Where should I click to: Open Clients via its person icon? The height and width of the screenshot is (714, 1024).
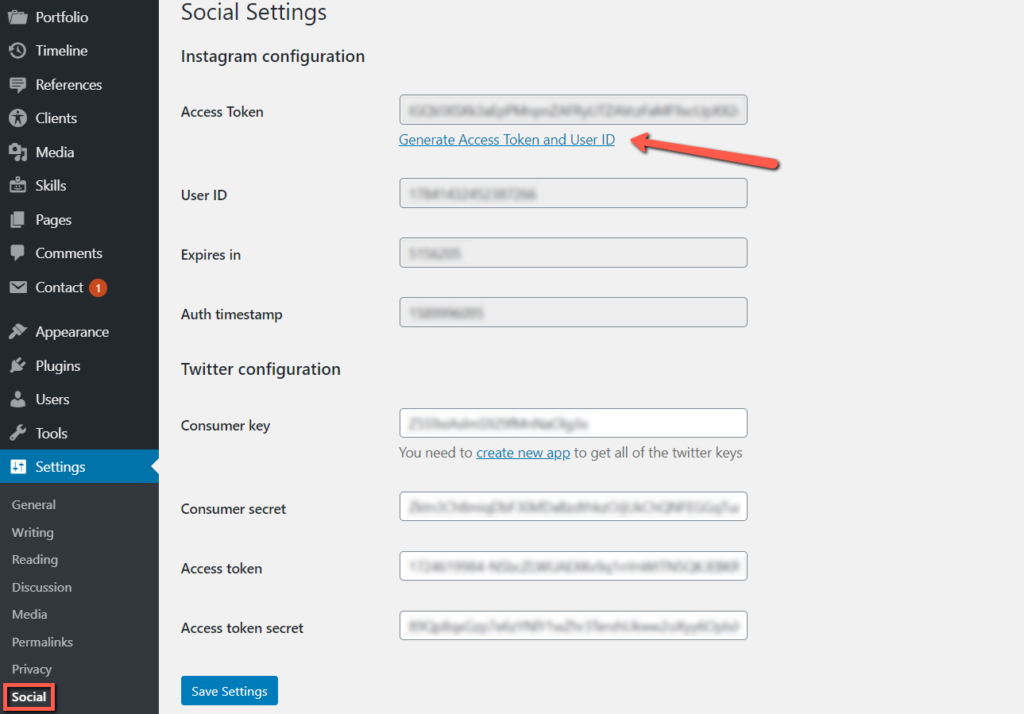18,118
